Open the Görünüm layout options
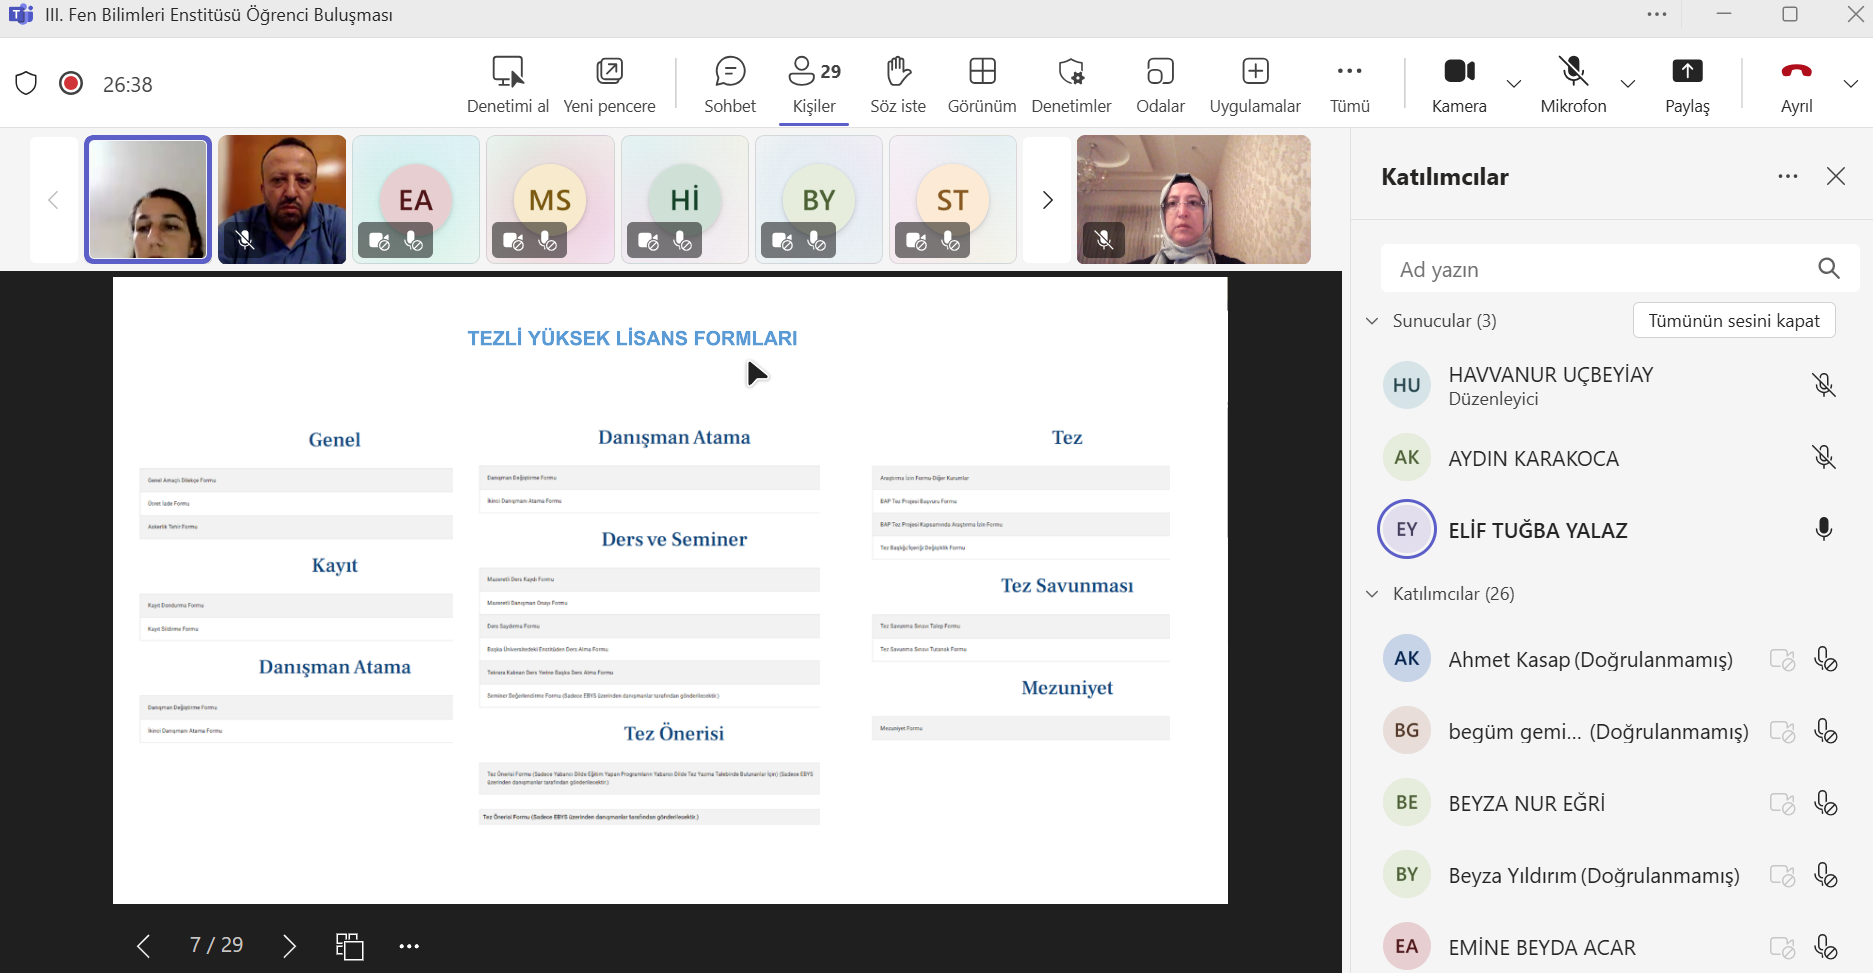The image size is (1873, 973). point(981,84)
